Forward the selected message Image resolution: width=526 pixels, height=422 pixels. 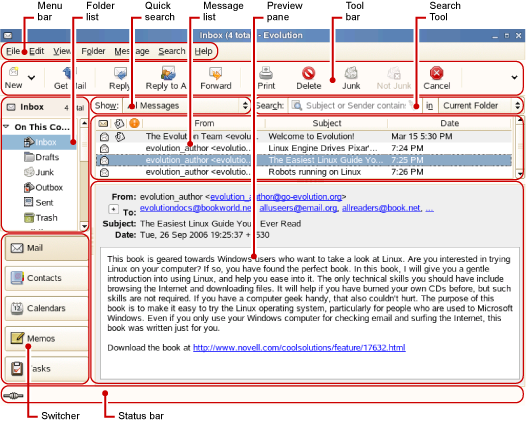[x=216, y=78]
